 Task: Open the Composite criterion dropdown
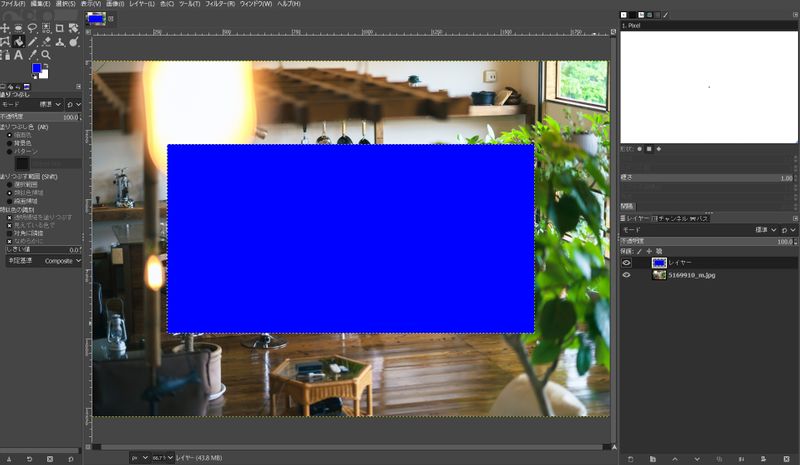pos(59,261)
